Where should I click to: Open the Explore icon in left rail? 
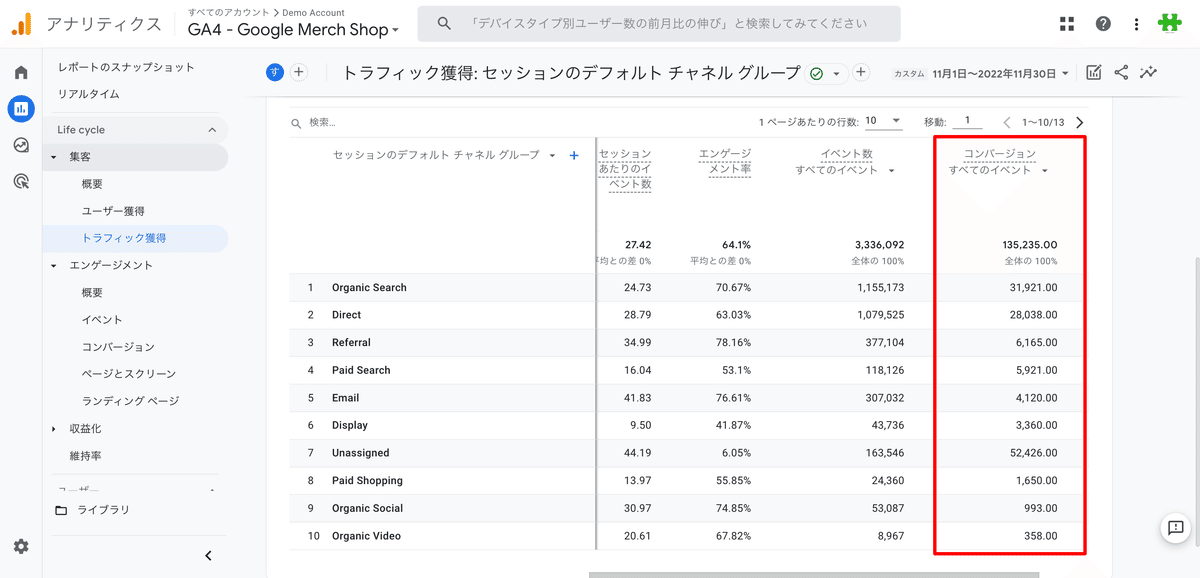[21, 145]
